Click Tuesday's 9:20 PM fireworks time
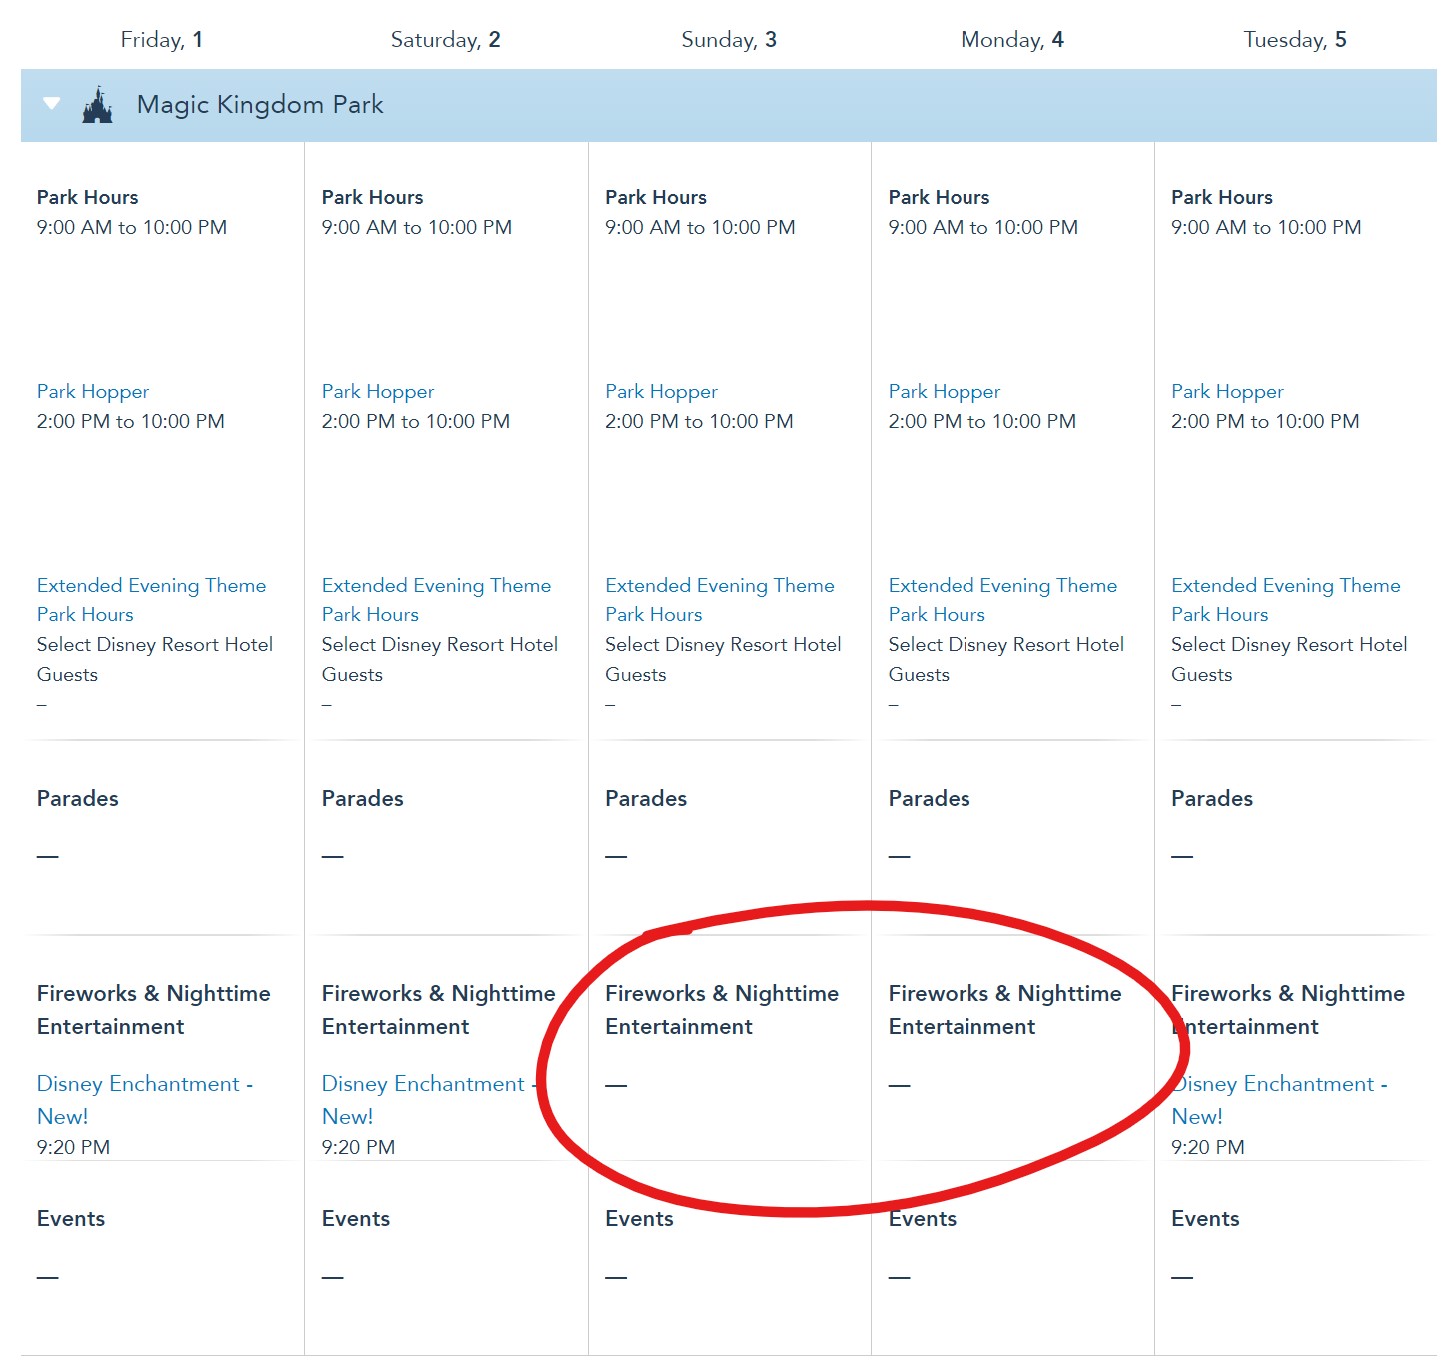Screen dimensions: 1454x1370 coord(1208,1147)
